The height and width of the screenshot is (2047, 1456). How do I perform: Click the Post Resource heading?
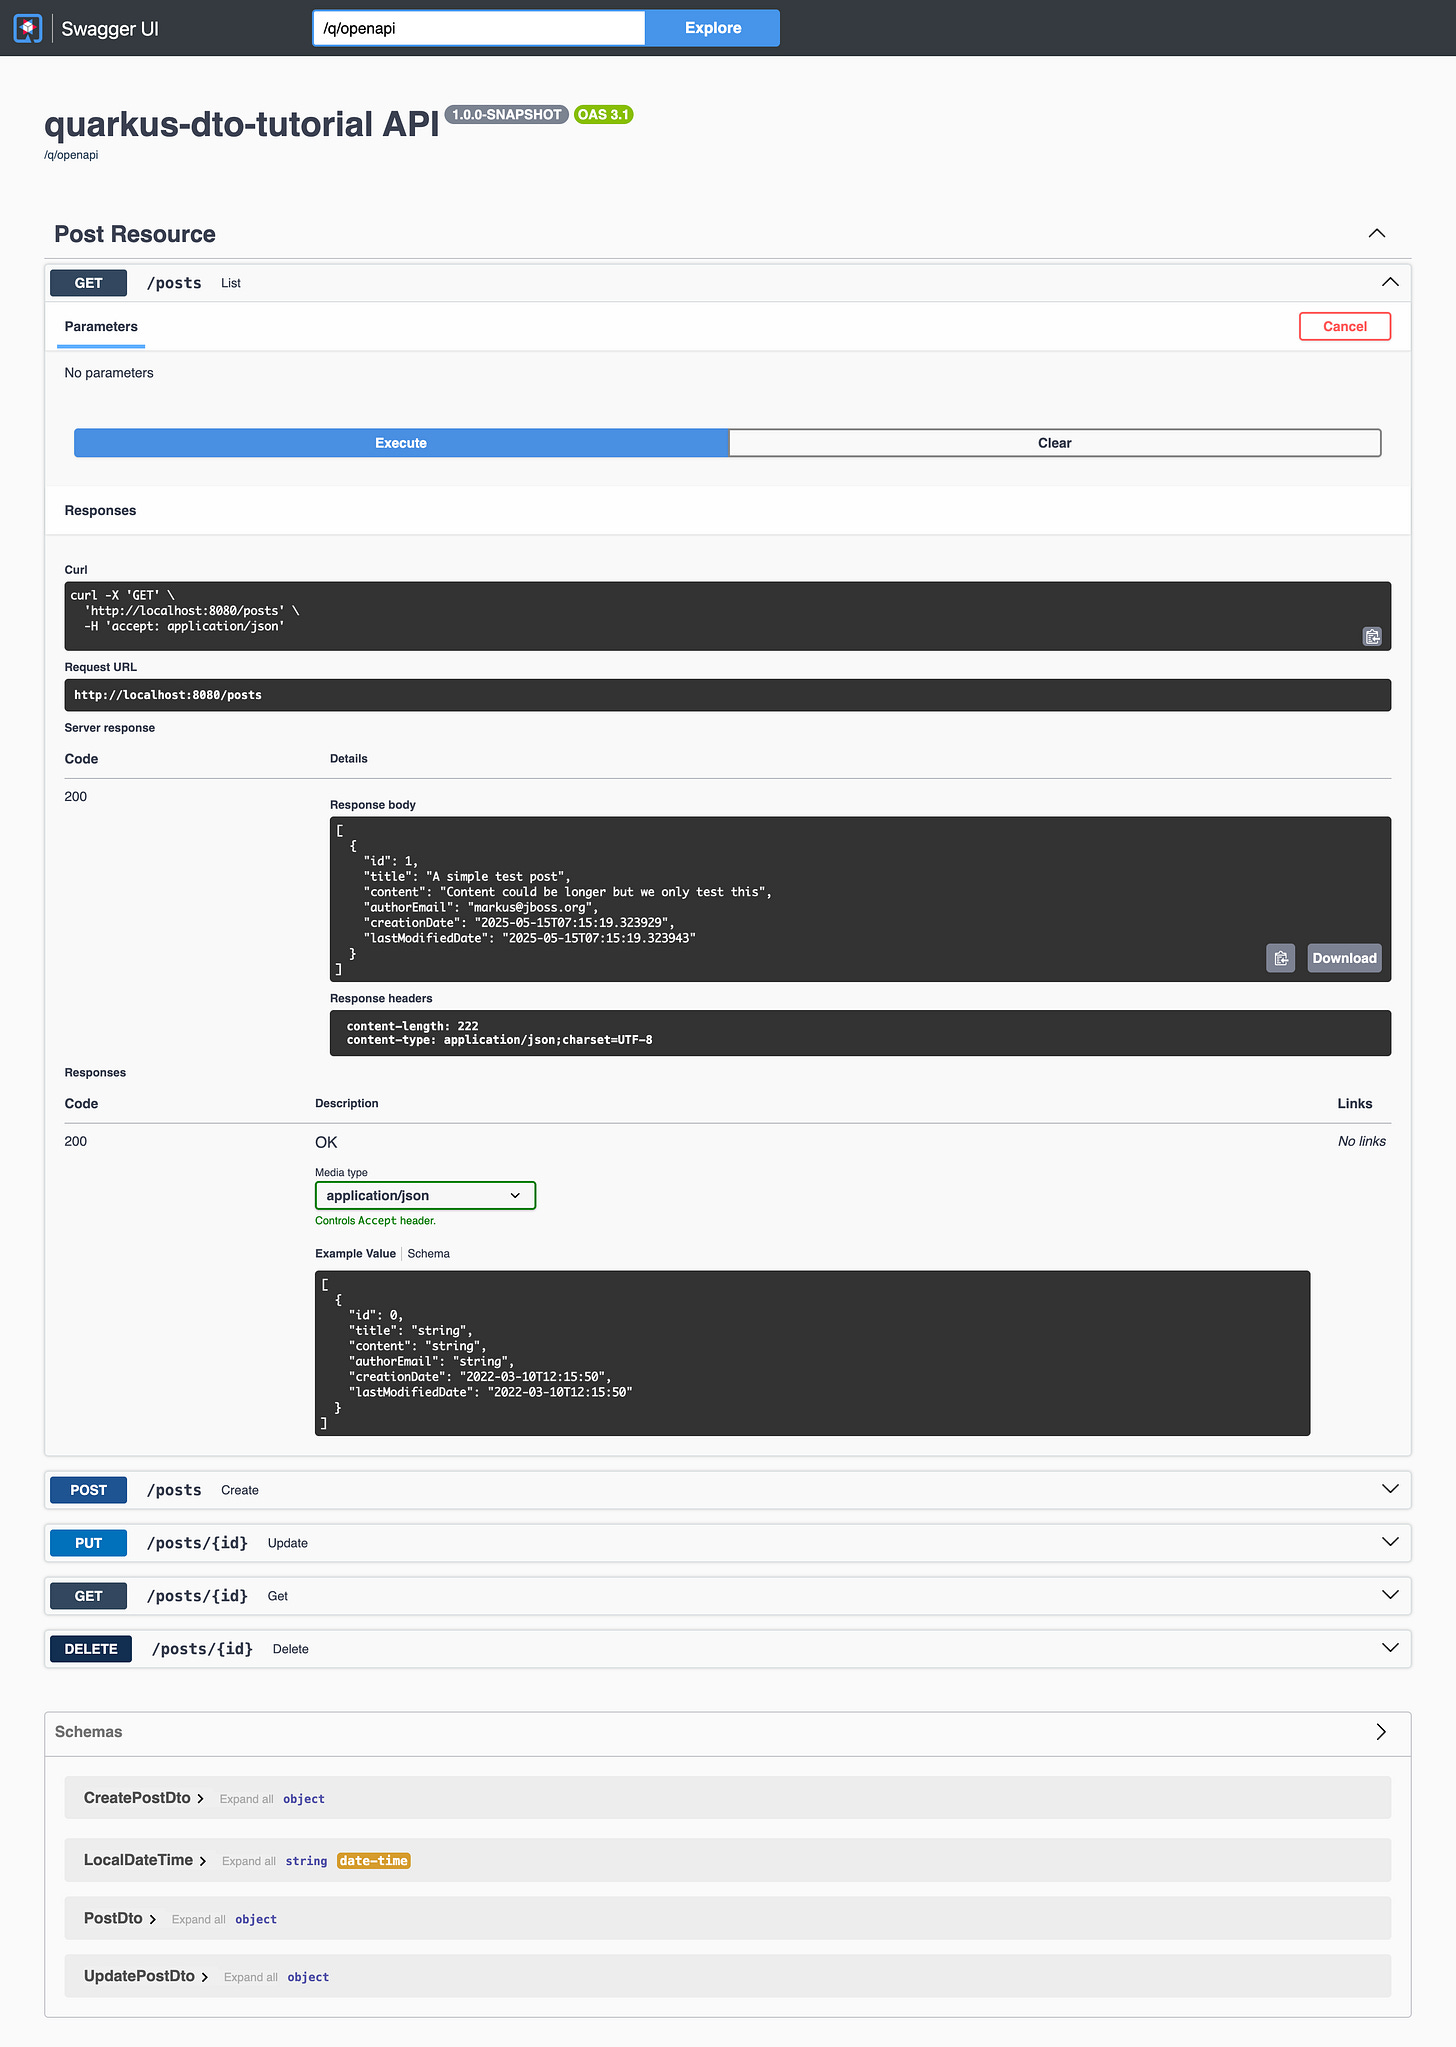click(135, 234)
